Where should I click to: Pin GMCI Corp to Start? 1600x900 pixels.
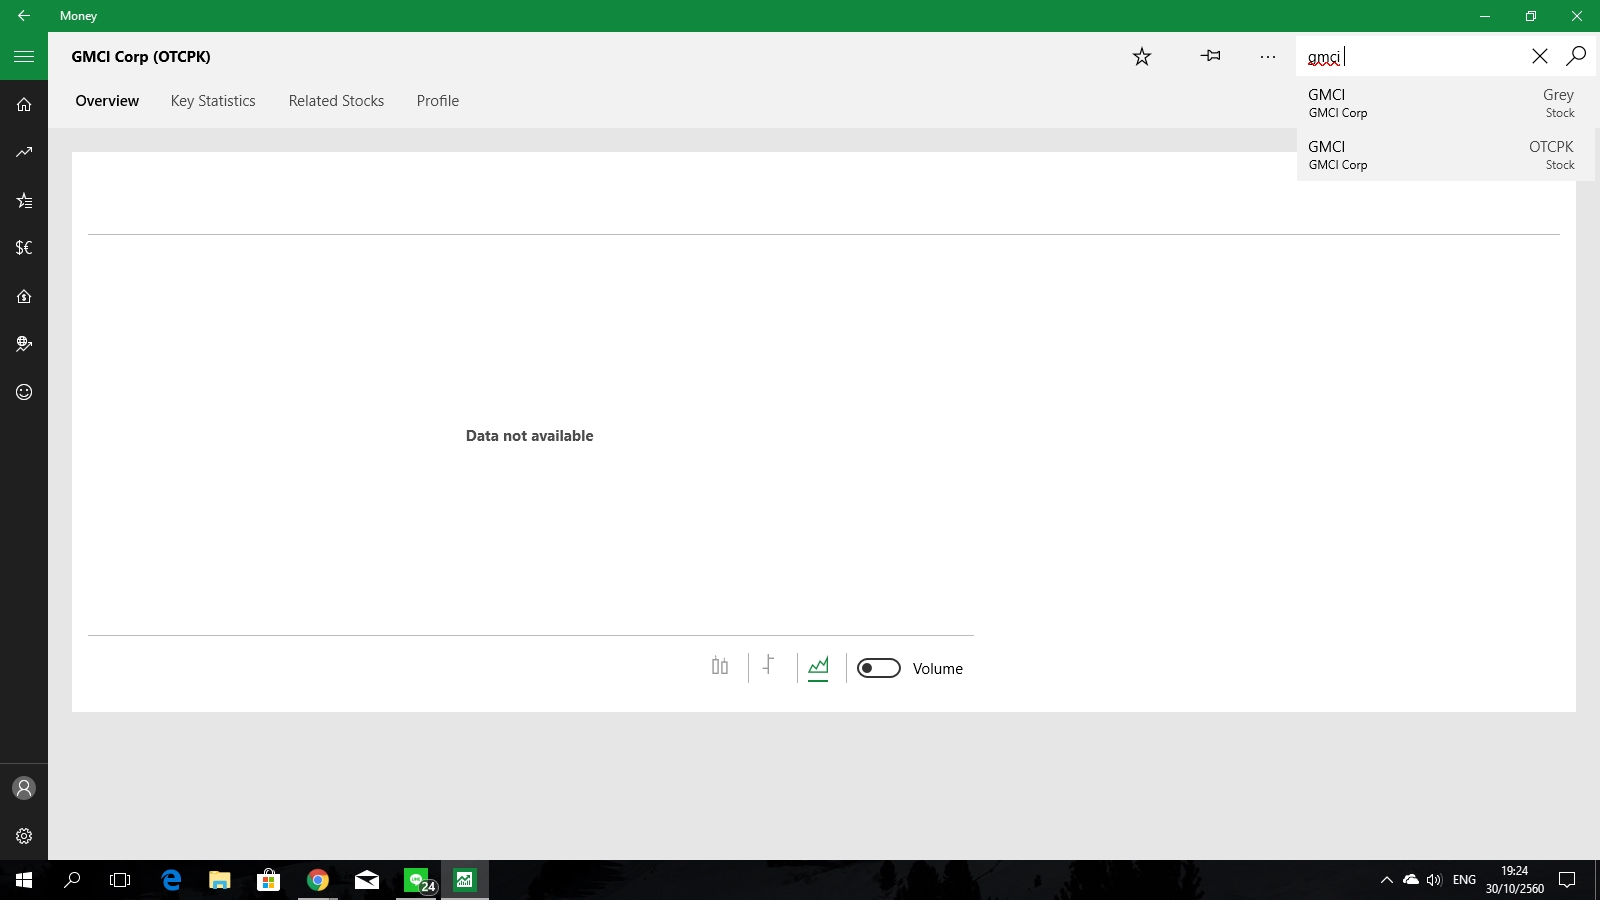(1210, 56)
